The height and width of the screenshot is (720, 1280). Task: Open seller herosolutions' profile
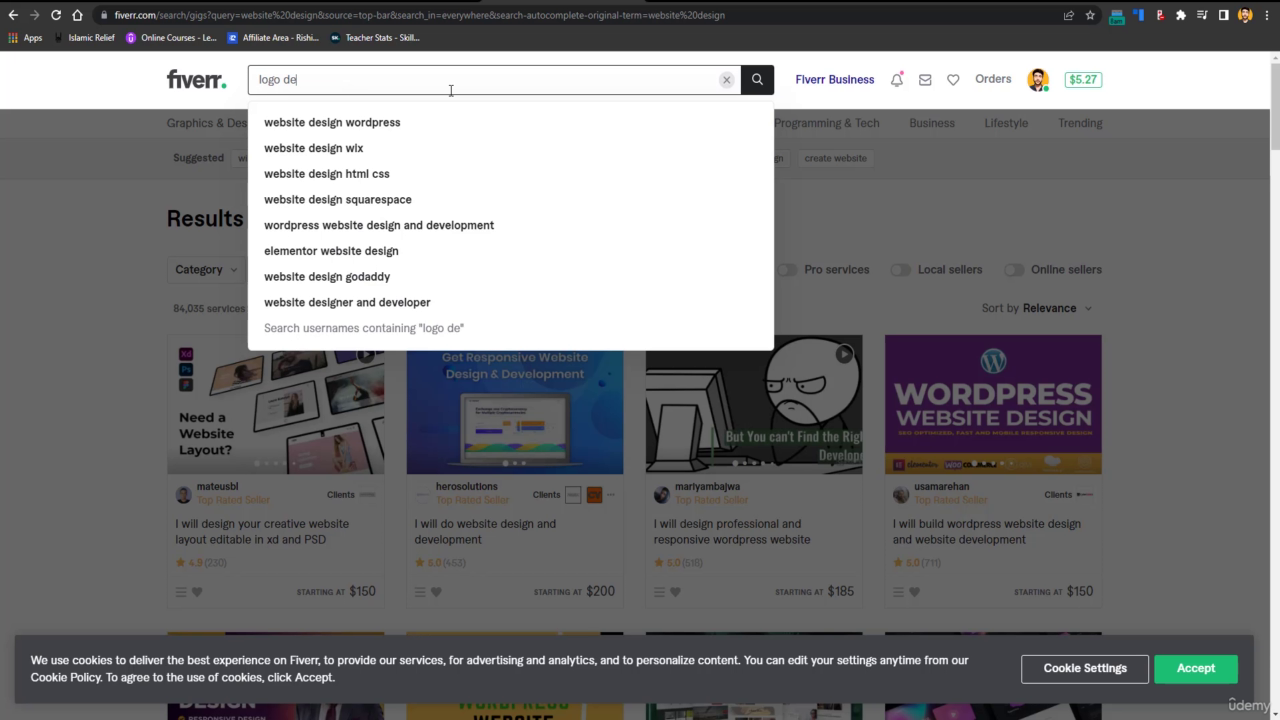[x=466, y=487]
